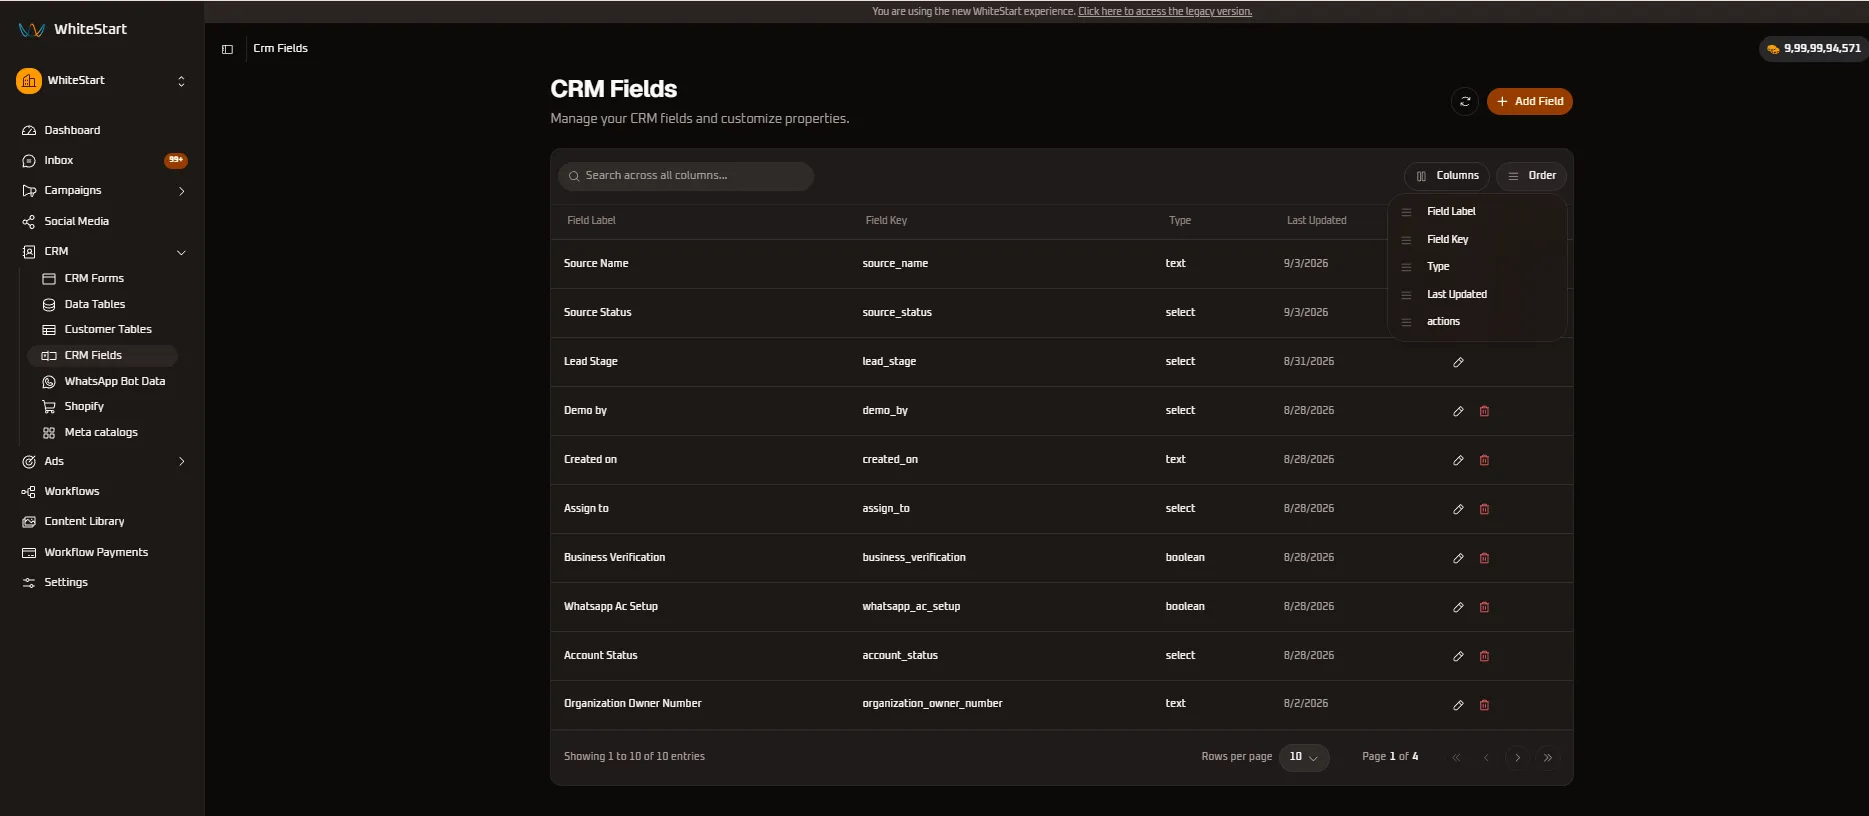1869x816 pixels.
Task: Open the Inbox sidebar item
Action: [59, 160]
